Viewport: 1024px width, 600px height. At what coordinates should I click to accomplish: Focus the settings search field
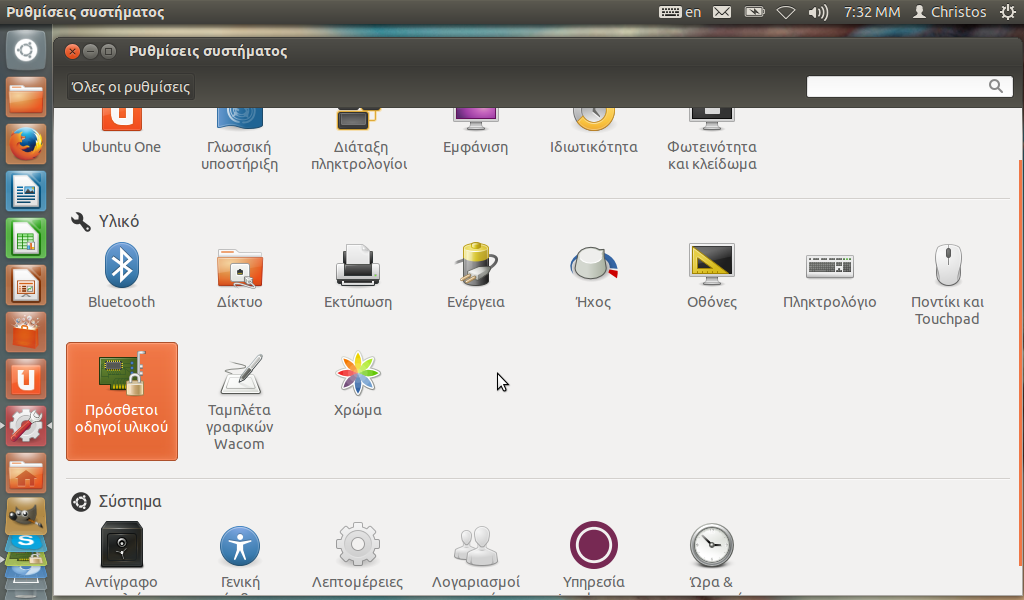pos(909,86)
